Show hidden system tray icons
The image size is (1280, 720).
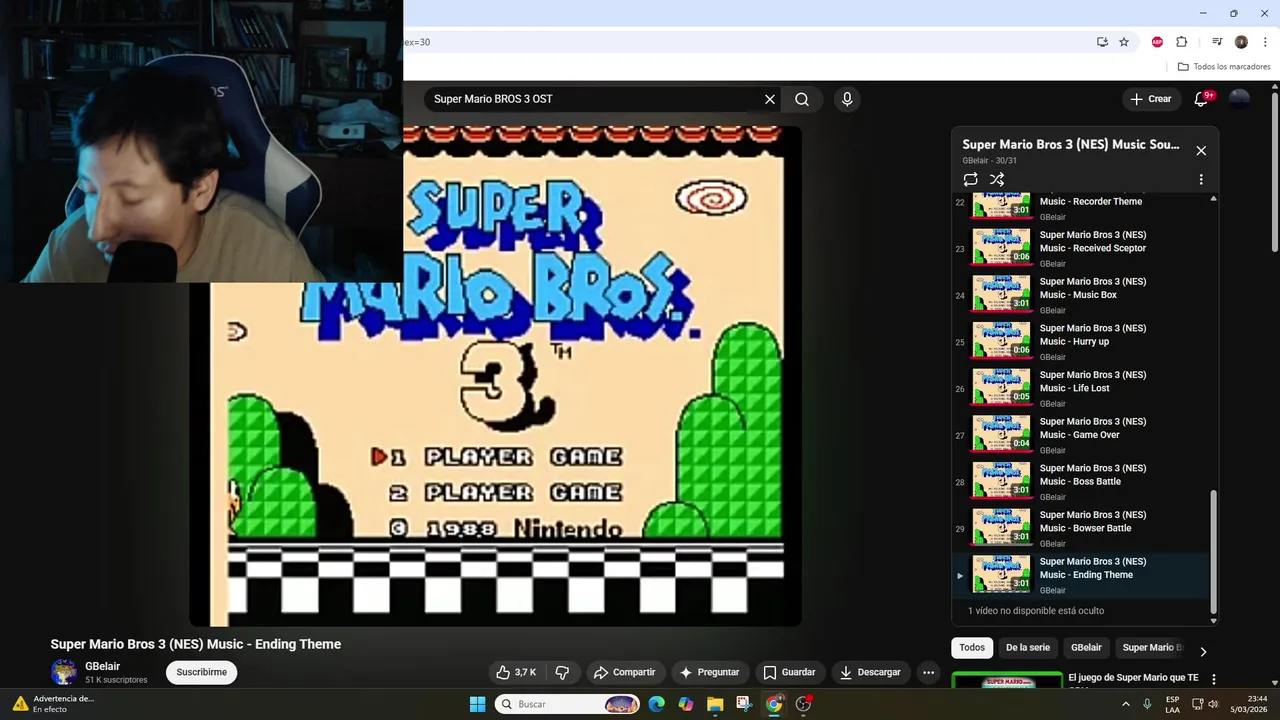coord(1126,704)
